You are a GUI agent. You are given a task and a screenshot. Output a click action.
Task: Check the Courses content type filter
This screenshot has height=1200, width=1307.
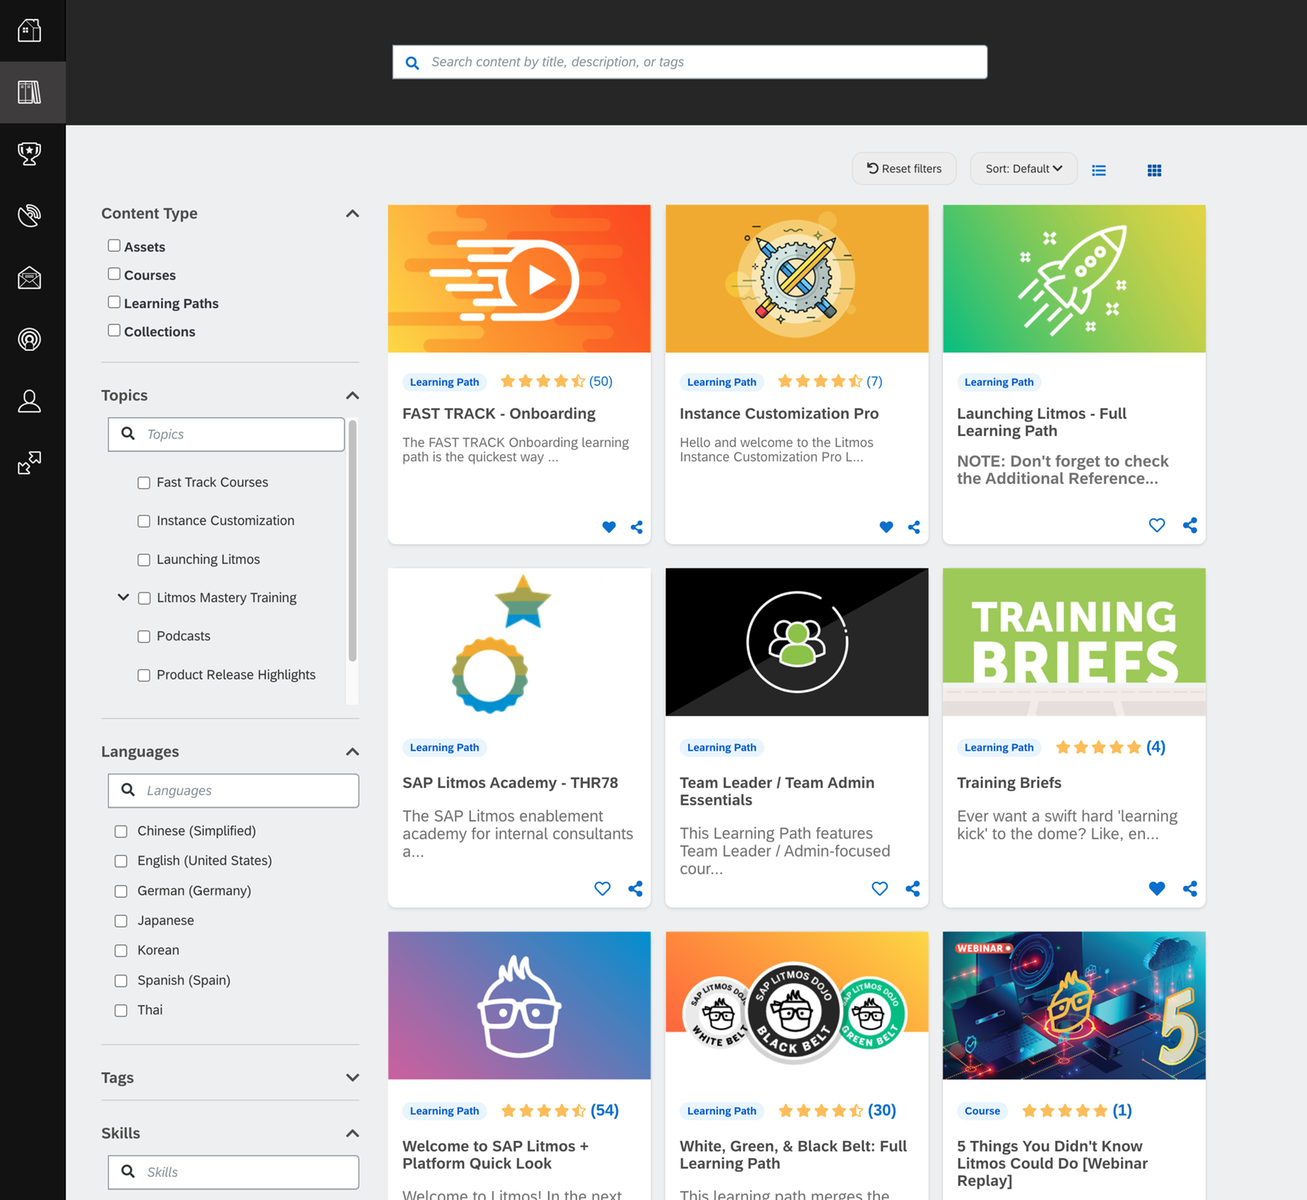(114, 274)
